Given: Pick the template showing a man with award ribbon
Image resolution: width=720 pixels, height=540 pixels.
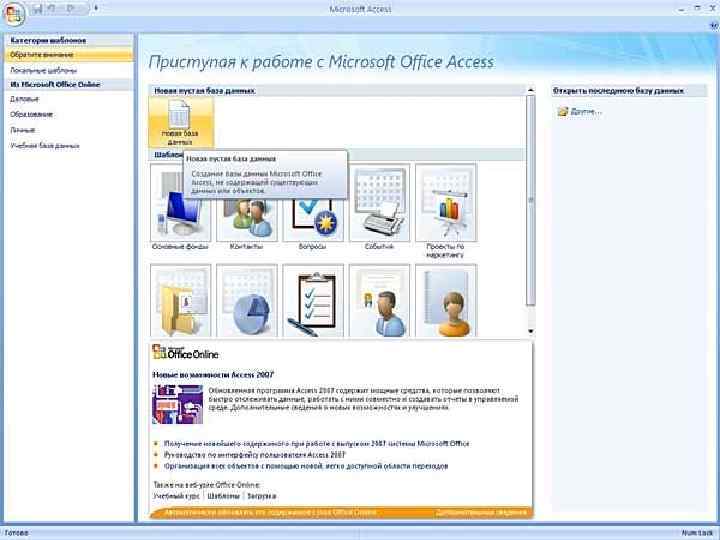Looking at the screenshot, I should click(379, 301).
